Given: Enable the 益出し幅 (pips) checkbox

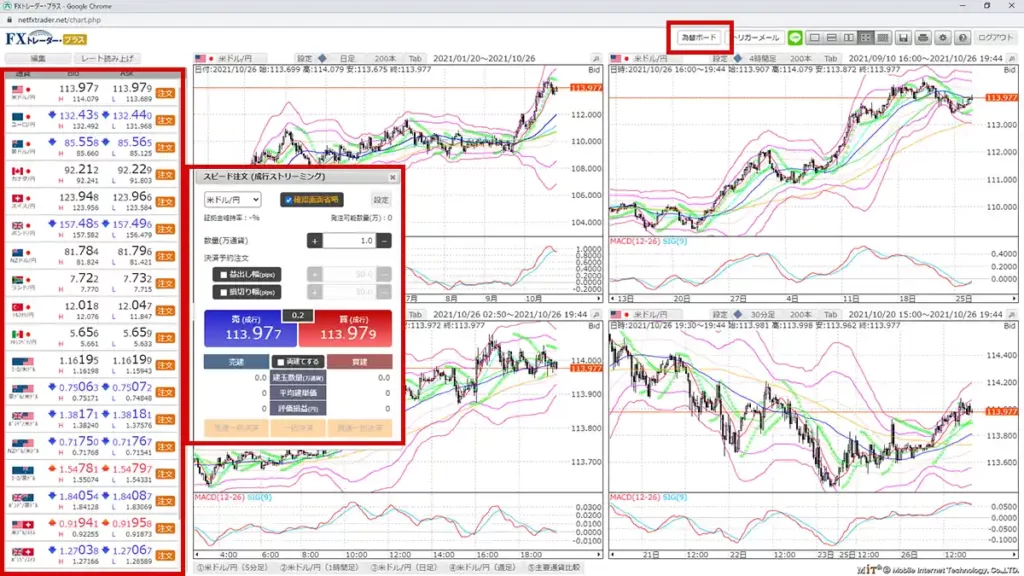Looking at the screenshot, I should [224, 274].
